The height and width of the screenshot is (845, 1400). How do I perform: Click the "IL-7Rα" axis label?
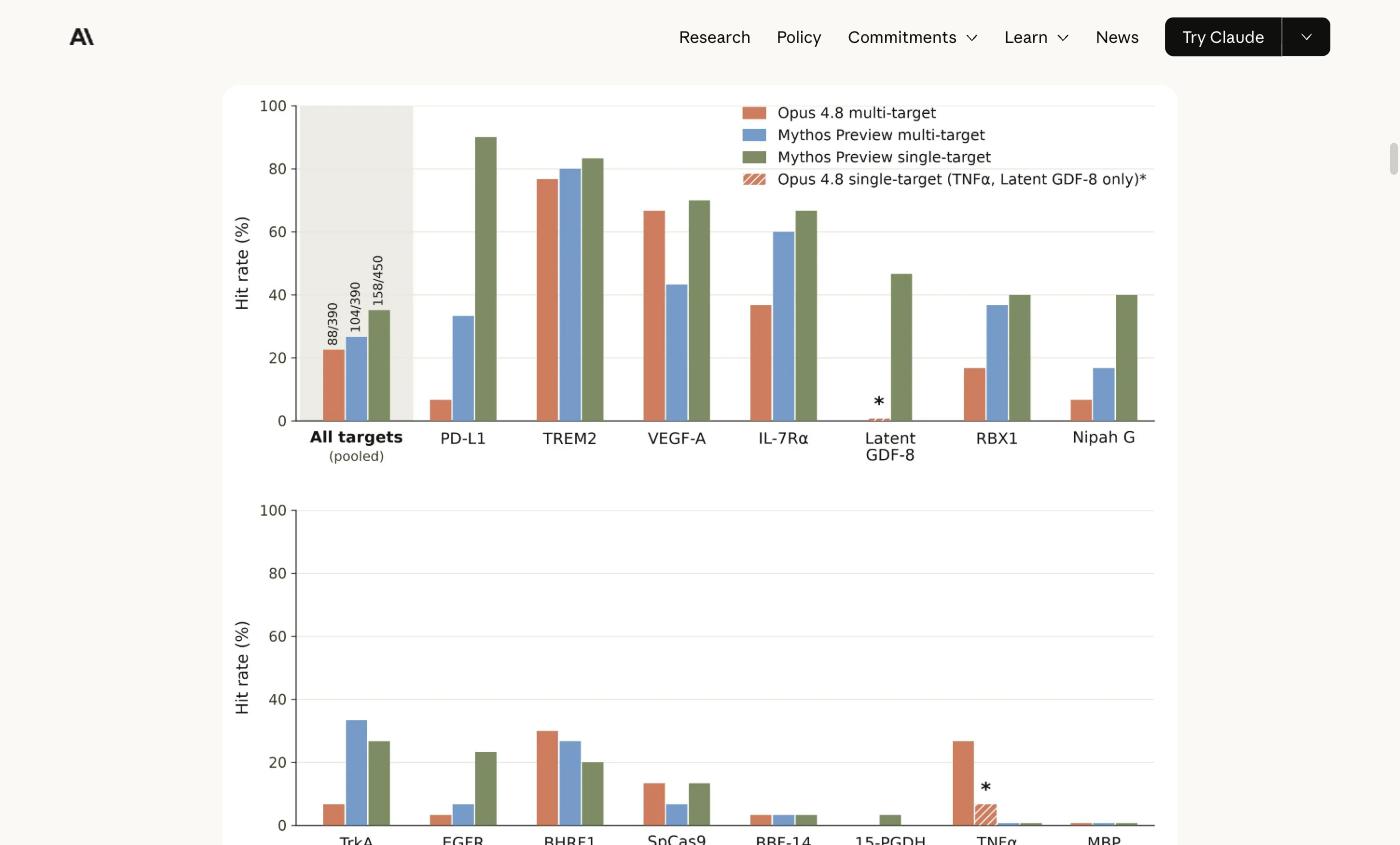[x=783, y=438]
